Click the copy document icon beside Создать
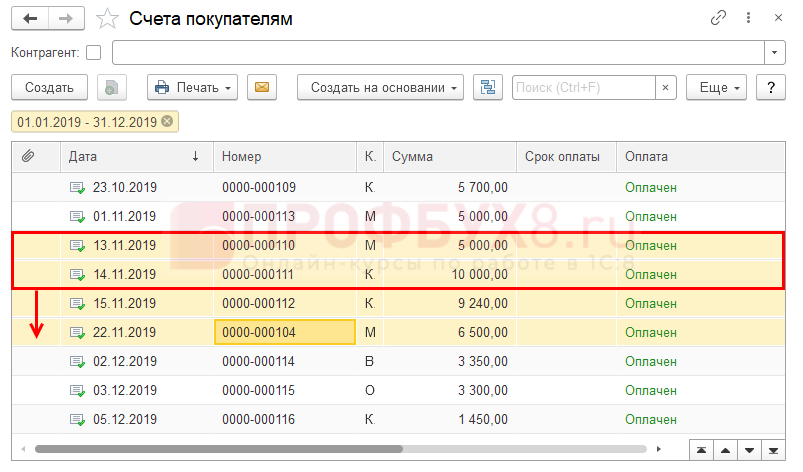The width and height of the screenshot is (803, 472). pyautogui.click(x=111, y=88)
